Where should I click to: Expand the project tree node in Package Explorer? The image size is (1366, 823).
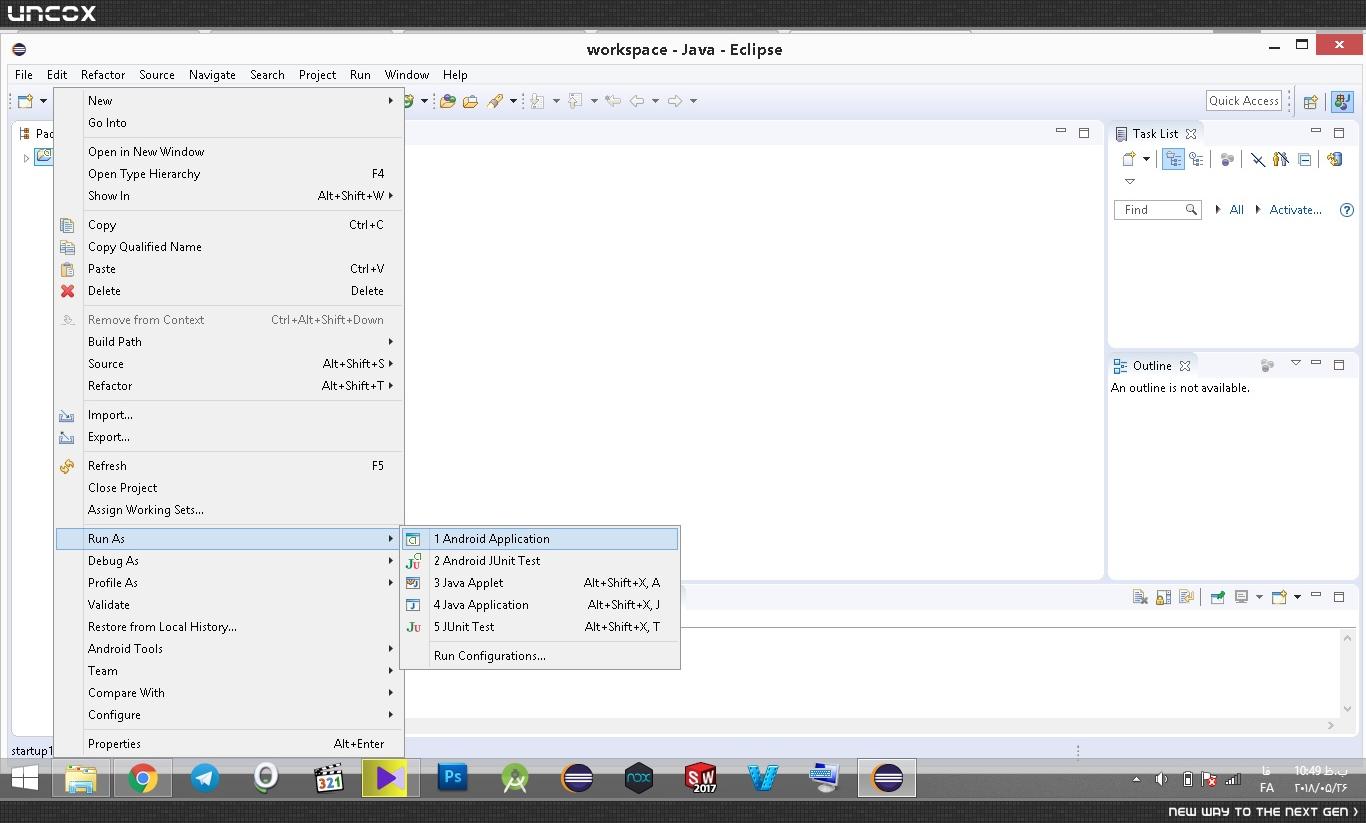(x=27, y=158)
